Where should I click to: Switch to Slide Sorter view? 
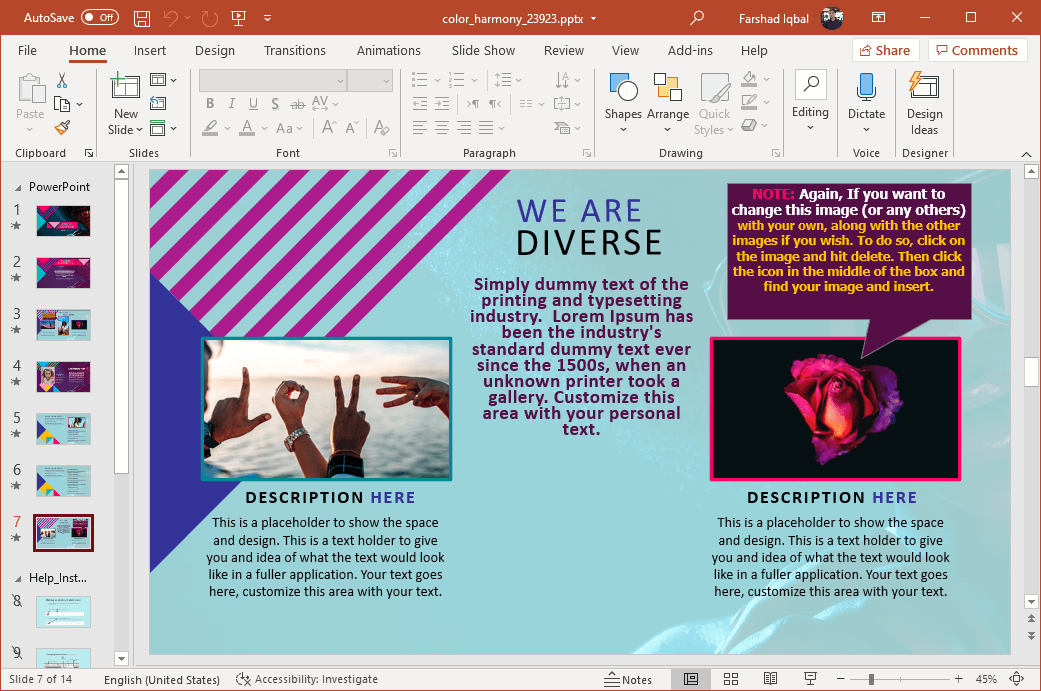730,679
